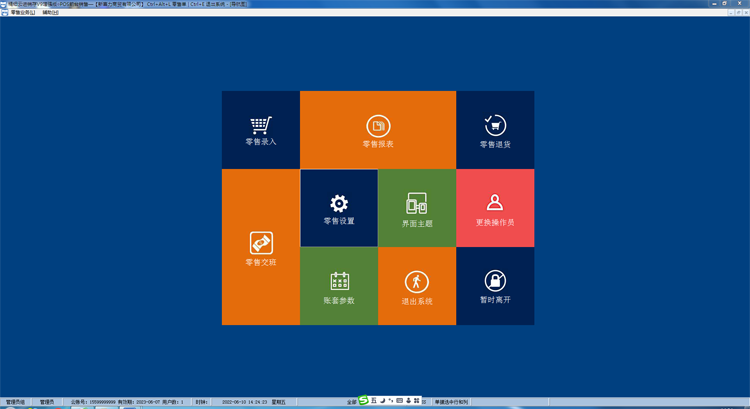750x409 pixels.
Task: Click the 全部 label in status bar
Action: 351,402
